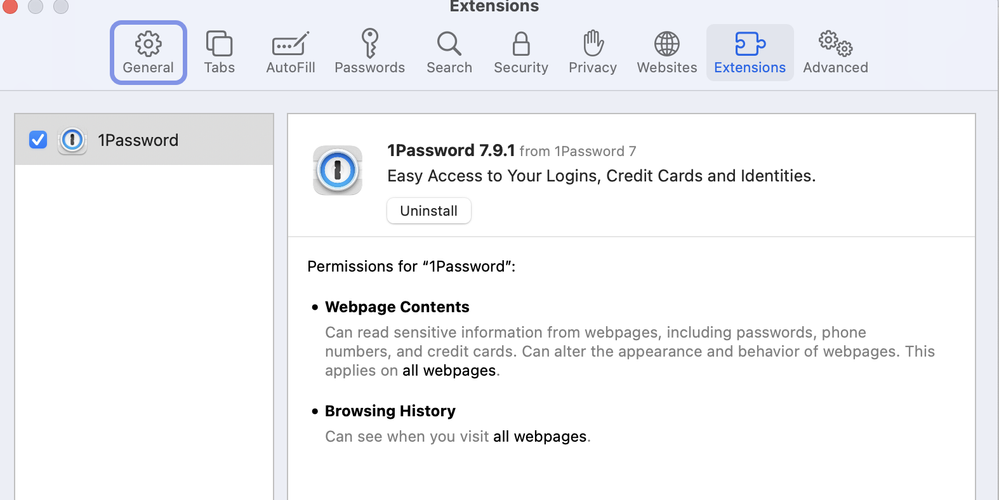Go to the Security lock pane
999x500 pixels.
(x=520, y=44)
